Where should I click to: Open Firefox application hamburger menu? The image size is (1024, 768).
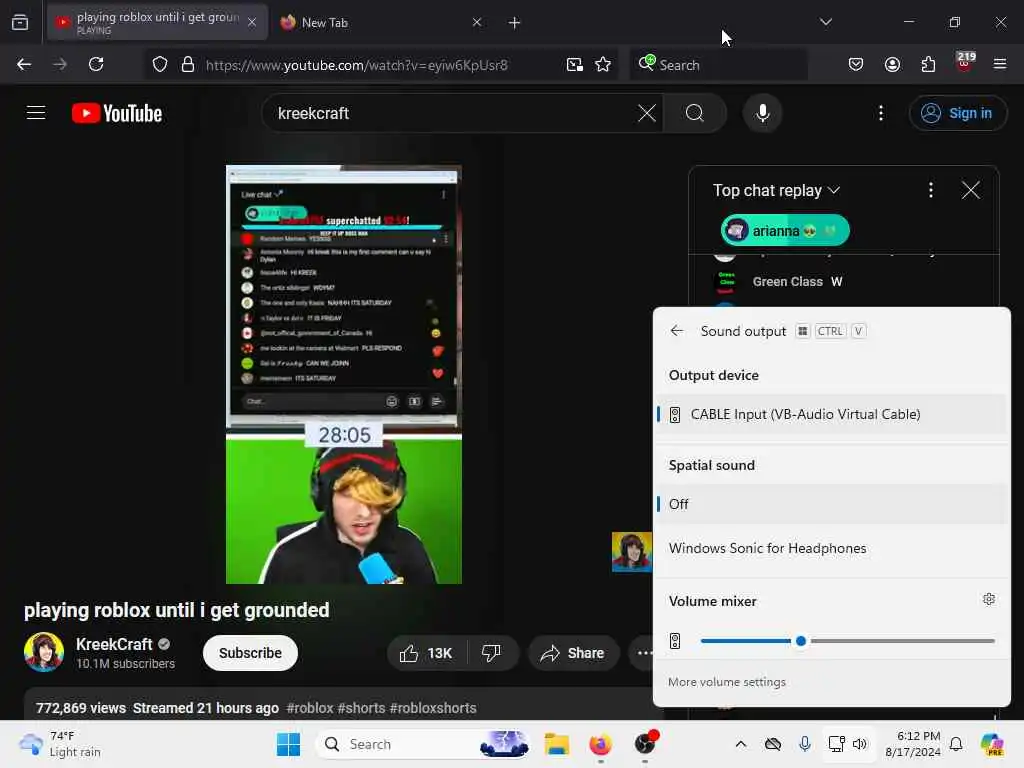[1000, 64]
